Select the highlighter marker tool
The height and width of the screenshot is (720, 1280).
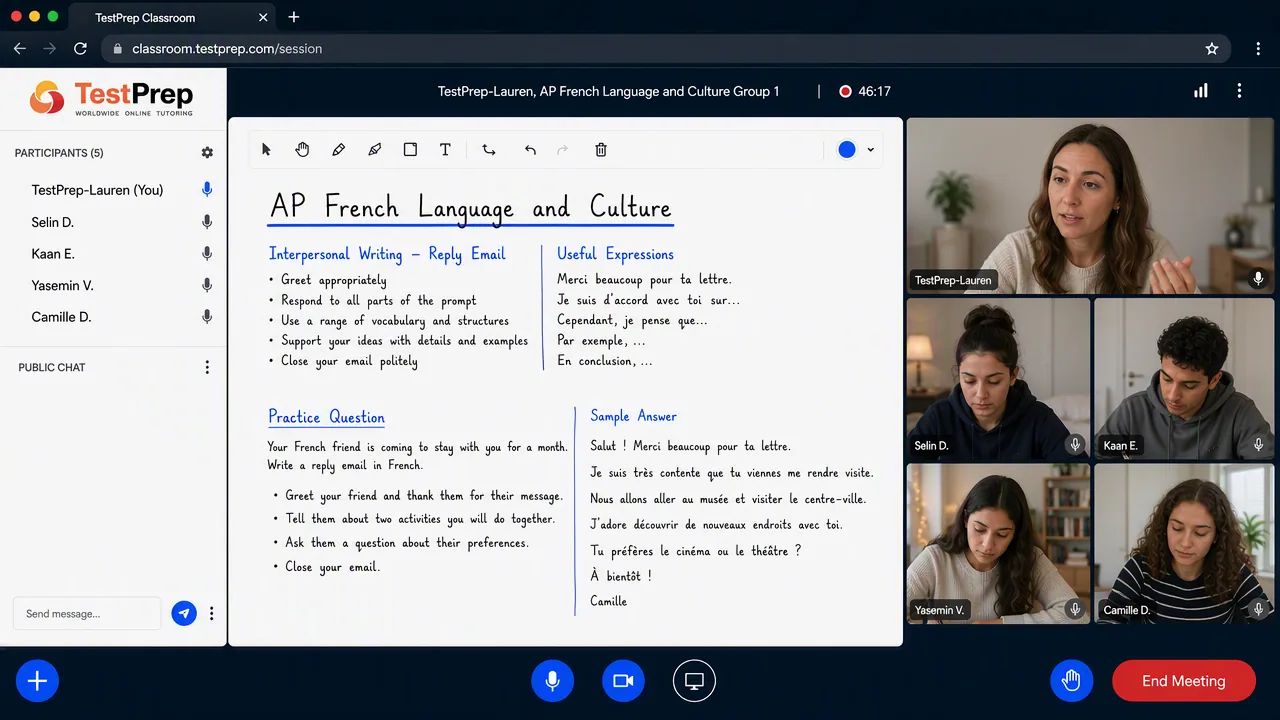click(374, 150)
